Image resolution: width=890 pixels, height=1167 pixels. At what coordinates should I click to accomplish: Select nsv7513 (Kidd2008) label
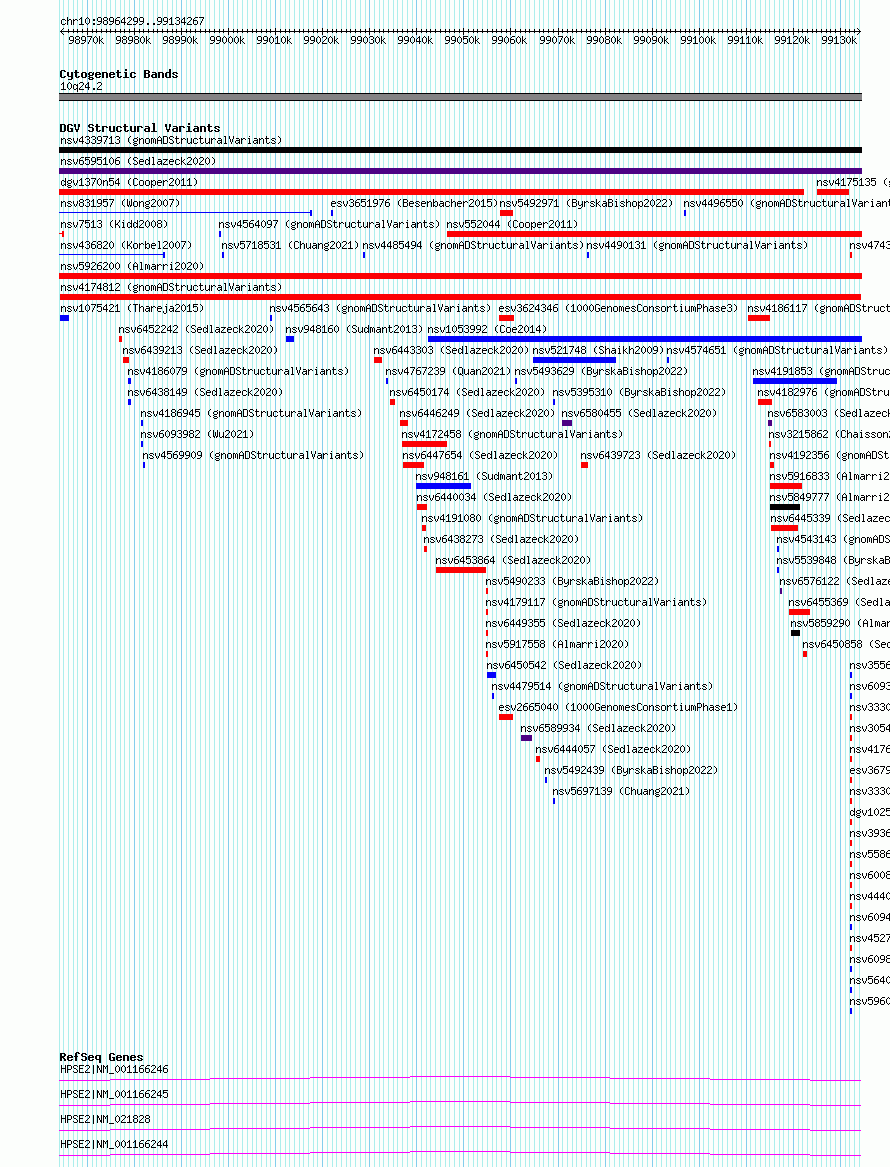click(115, 223)
